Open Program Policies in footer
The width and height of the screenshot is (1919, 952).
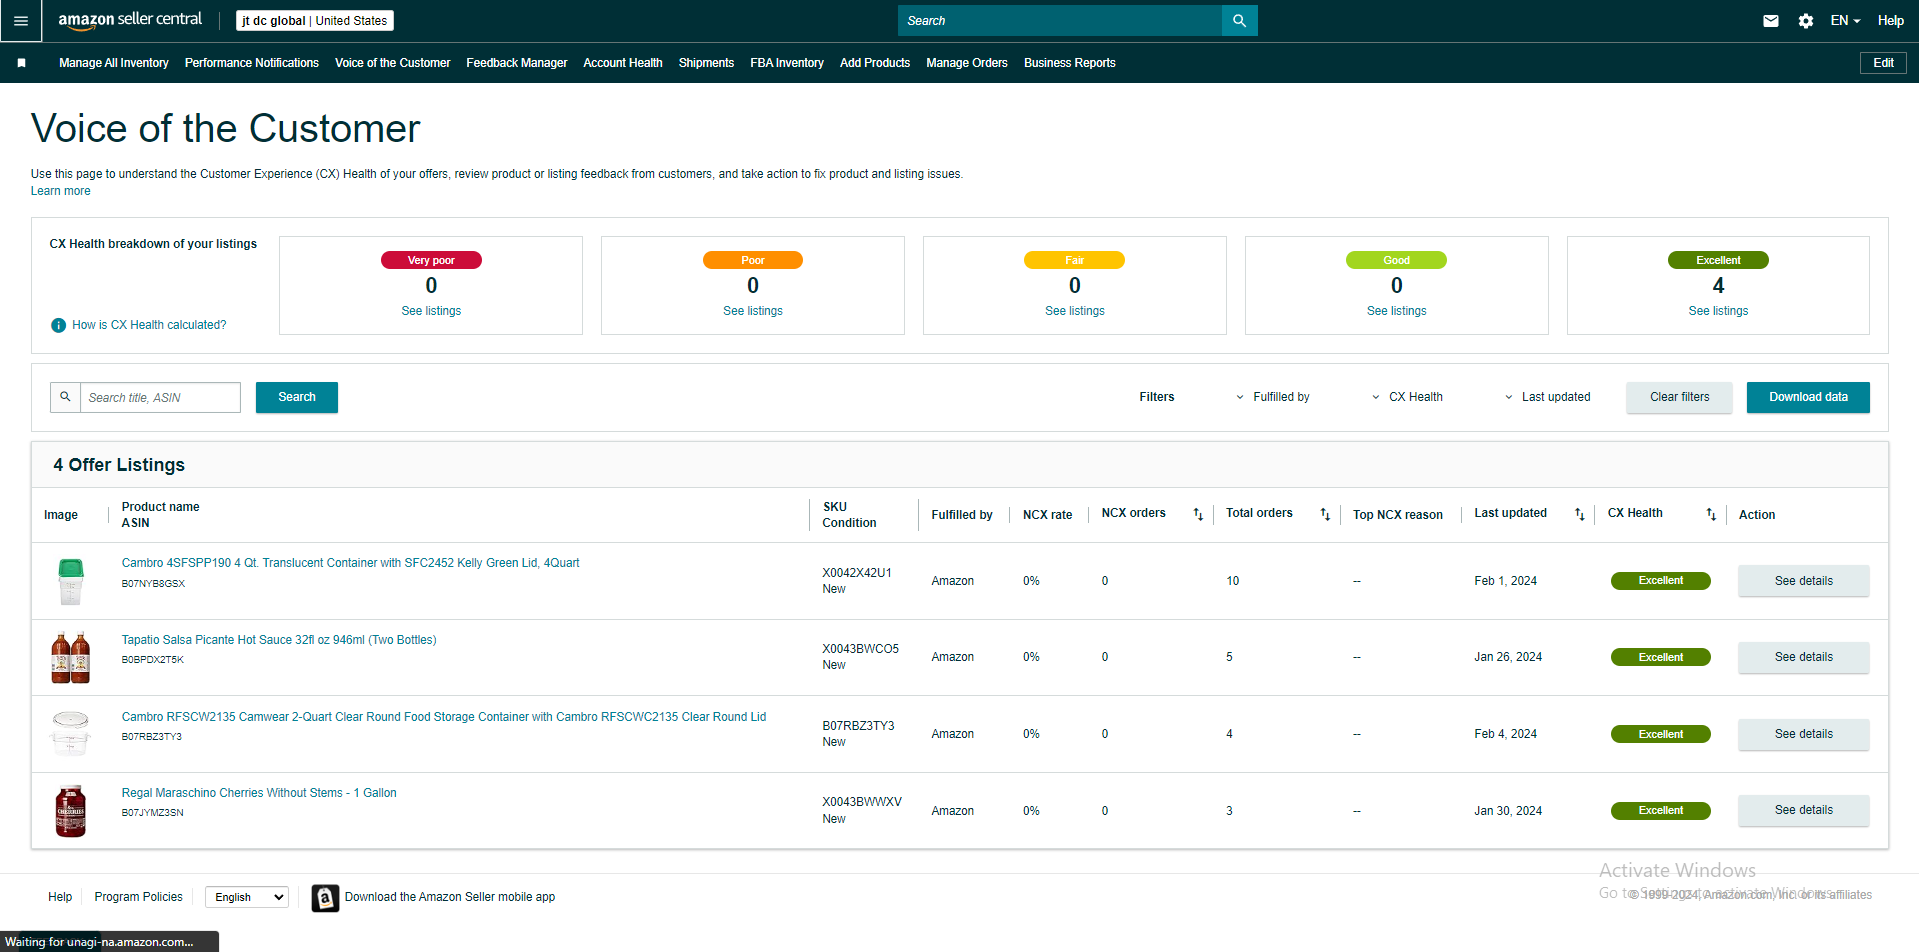139,897
